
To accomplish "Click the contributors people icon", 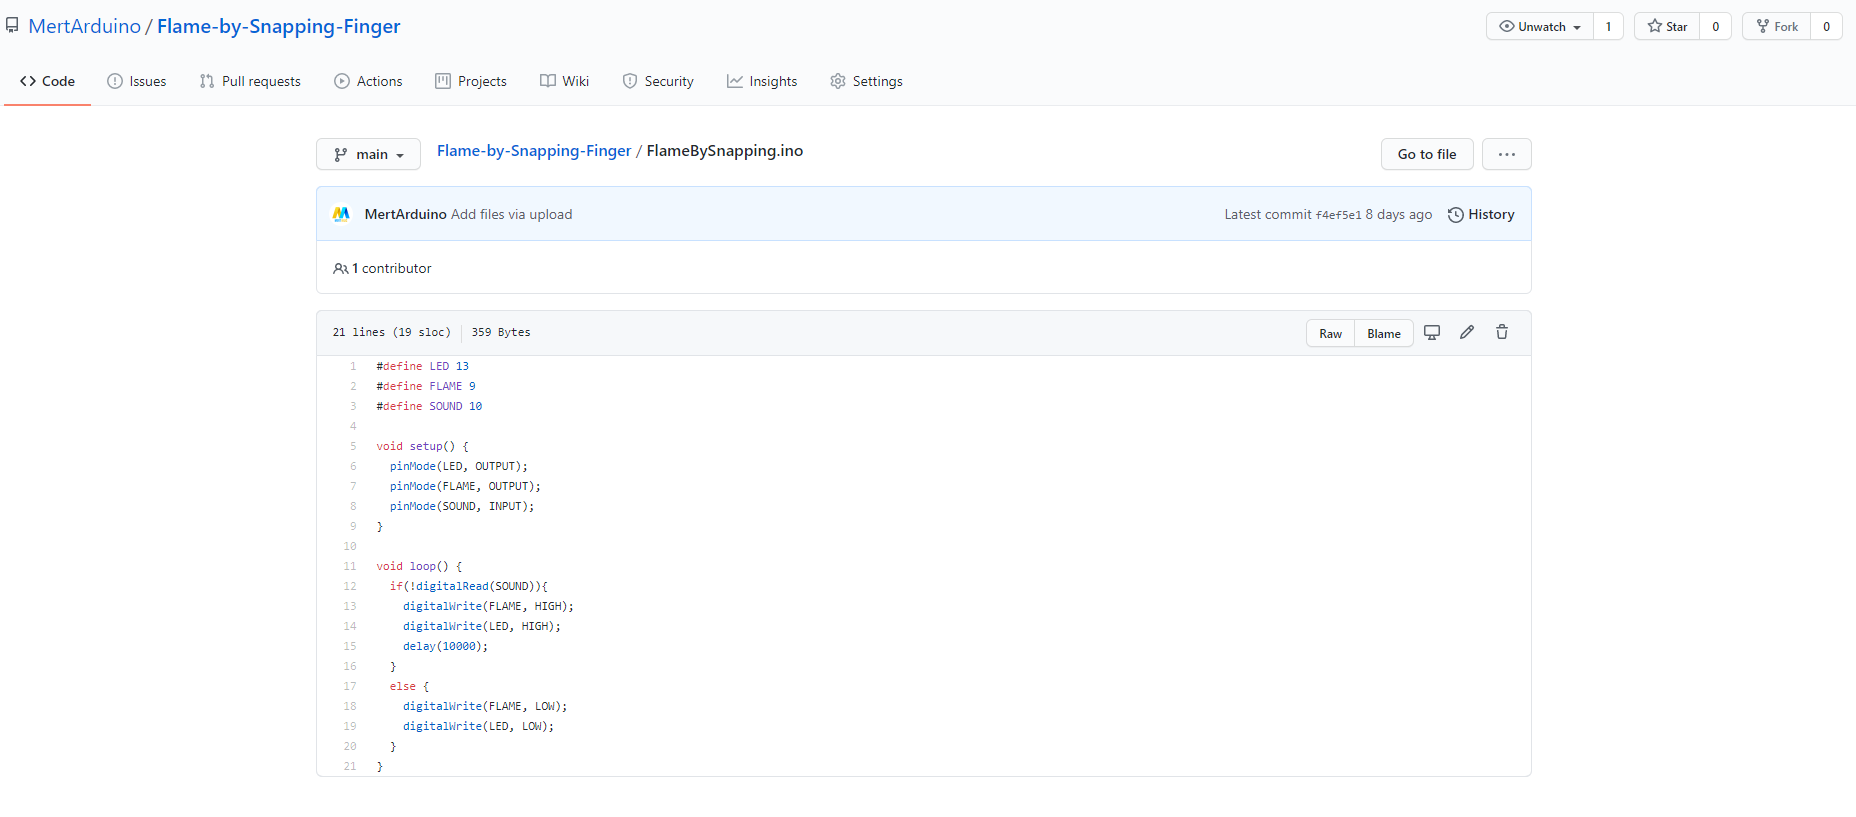I will click(341, 268).
